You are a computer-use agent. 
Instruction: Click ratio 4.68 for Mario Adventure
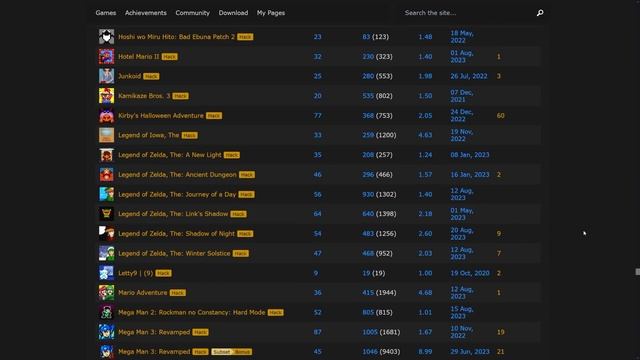point(425,293)
